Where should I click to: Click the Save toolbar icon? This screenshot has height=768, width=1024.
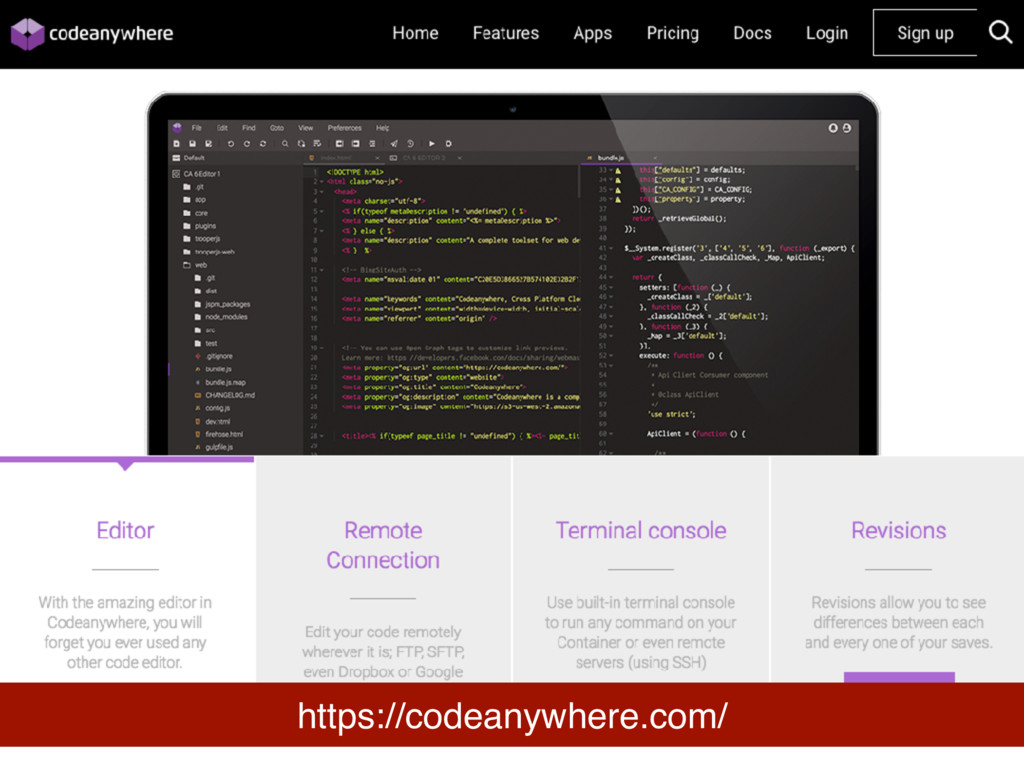pyautogui.click(x=193, y=144)
